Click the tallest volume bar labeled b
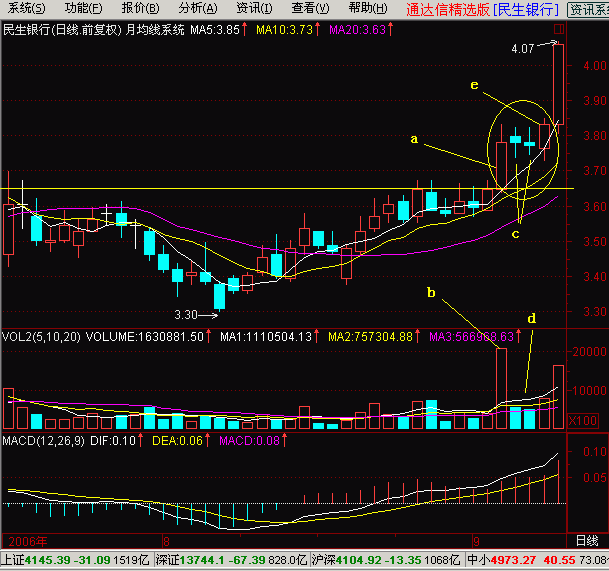Viewport: 609px width, 571px height. [x=501, y=388]
